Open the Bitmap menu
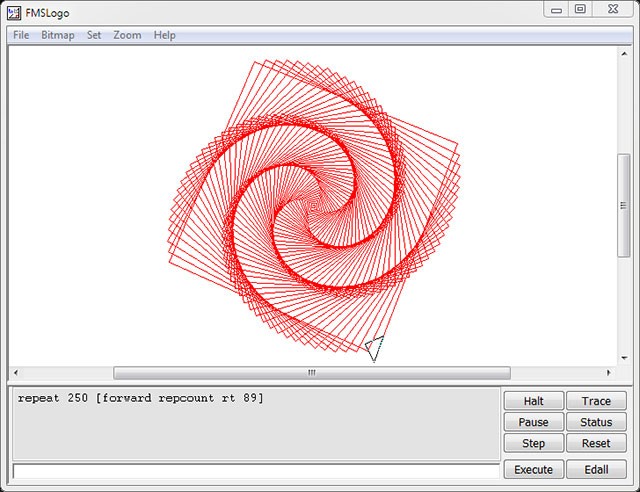This screenshot has width=640, height=492. pyautogui.click(x=58, y=35)
